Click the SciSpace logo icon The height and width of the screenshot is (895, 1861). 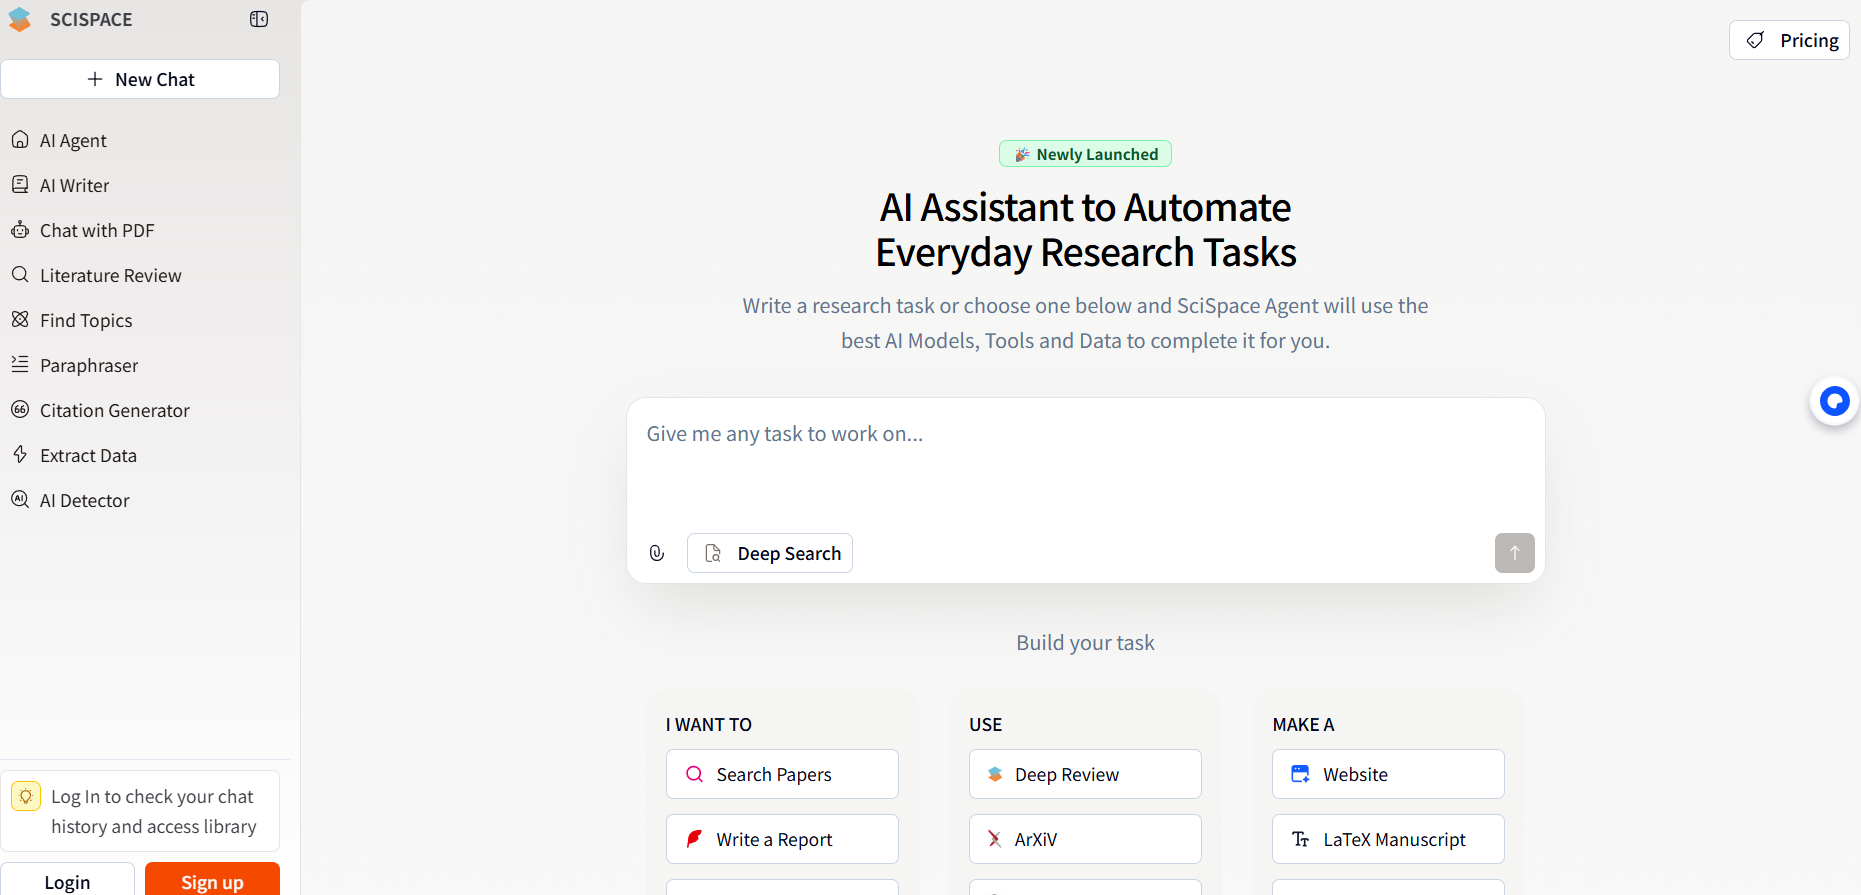(x=20, y=19)
